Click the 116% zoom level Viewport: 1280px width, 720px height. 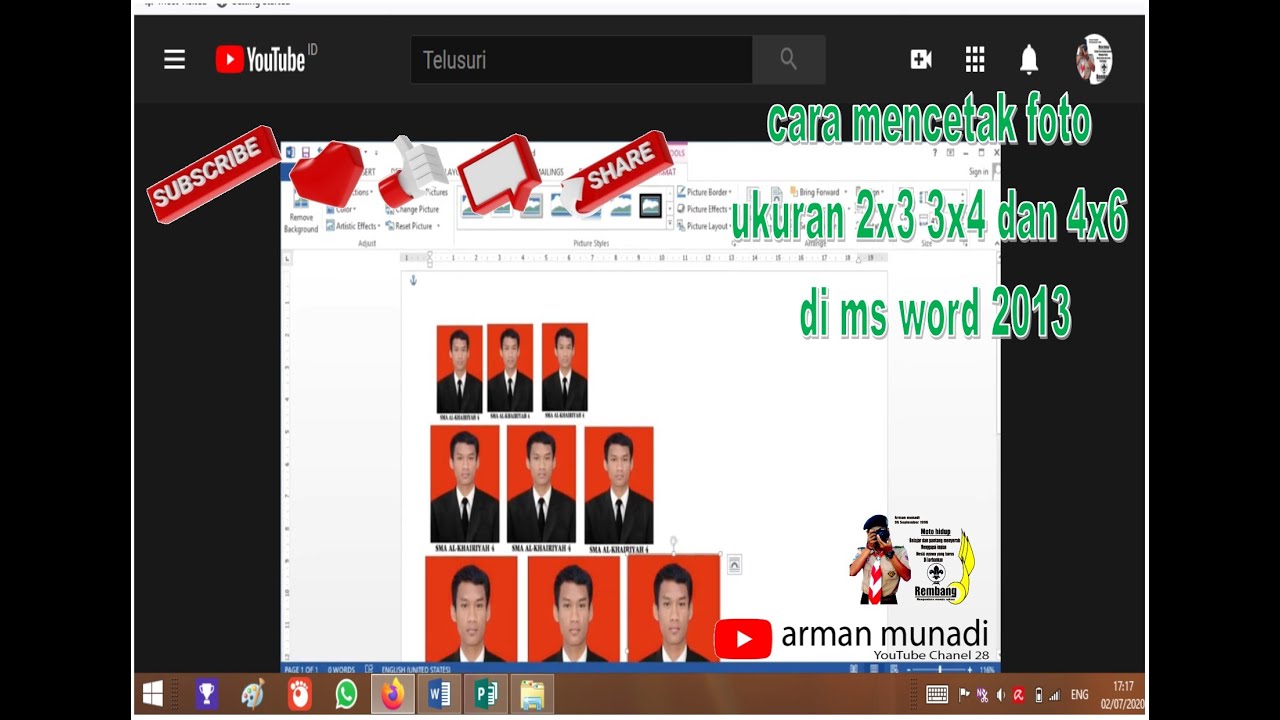pyautogui.click(x=986, y=669)
